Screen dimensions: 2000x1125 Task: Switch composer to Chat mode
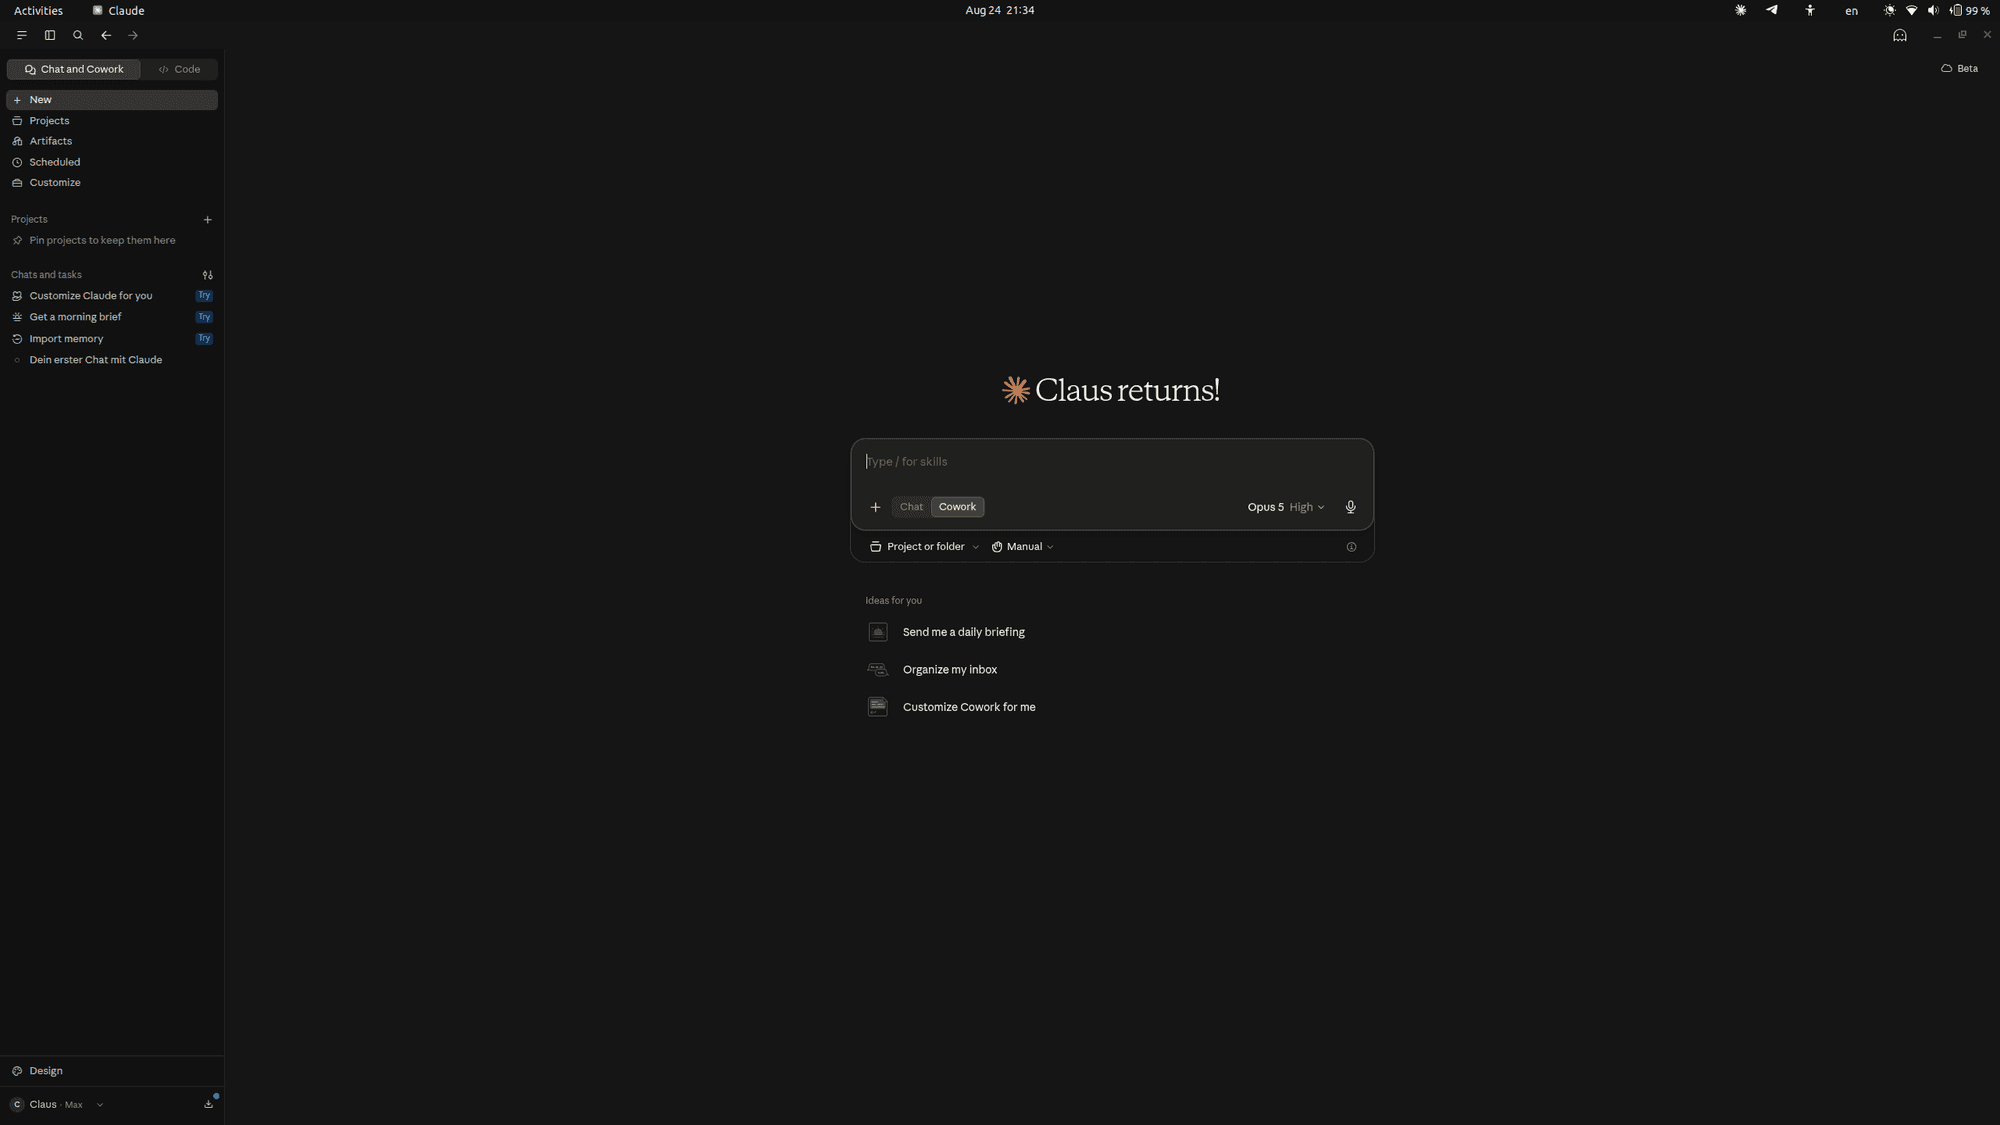pos(911,507)
